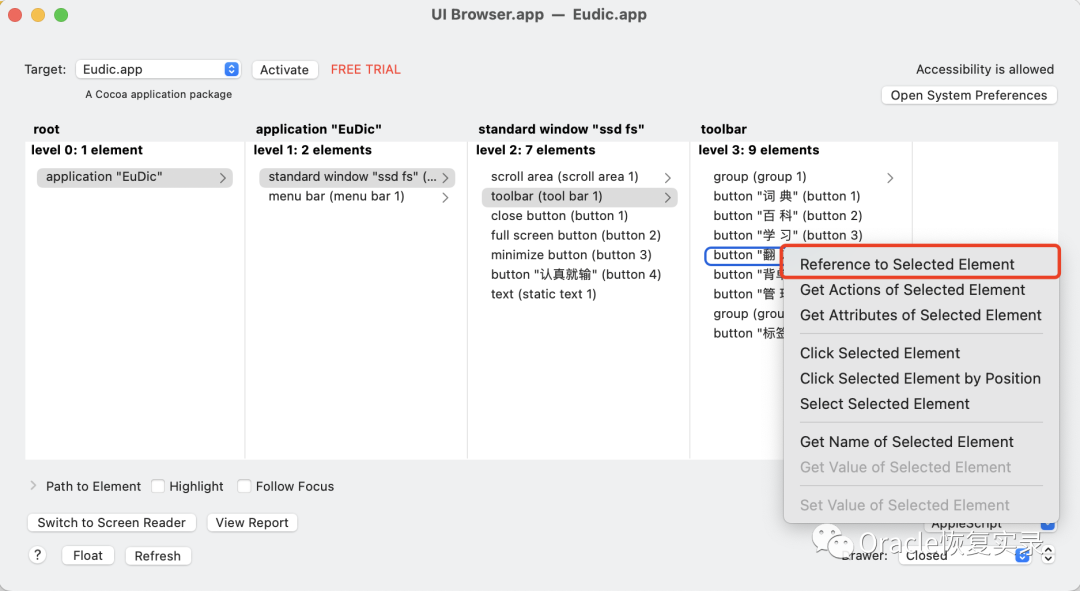Click Switch to Screen Reader
1080x591 pixels.
112,523
